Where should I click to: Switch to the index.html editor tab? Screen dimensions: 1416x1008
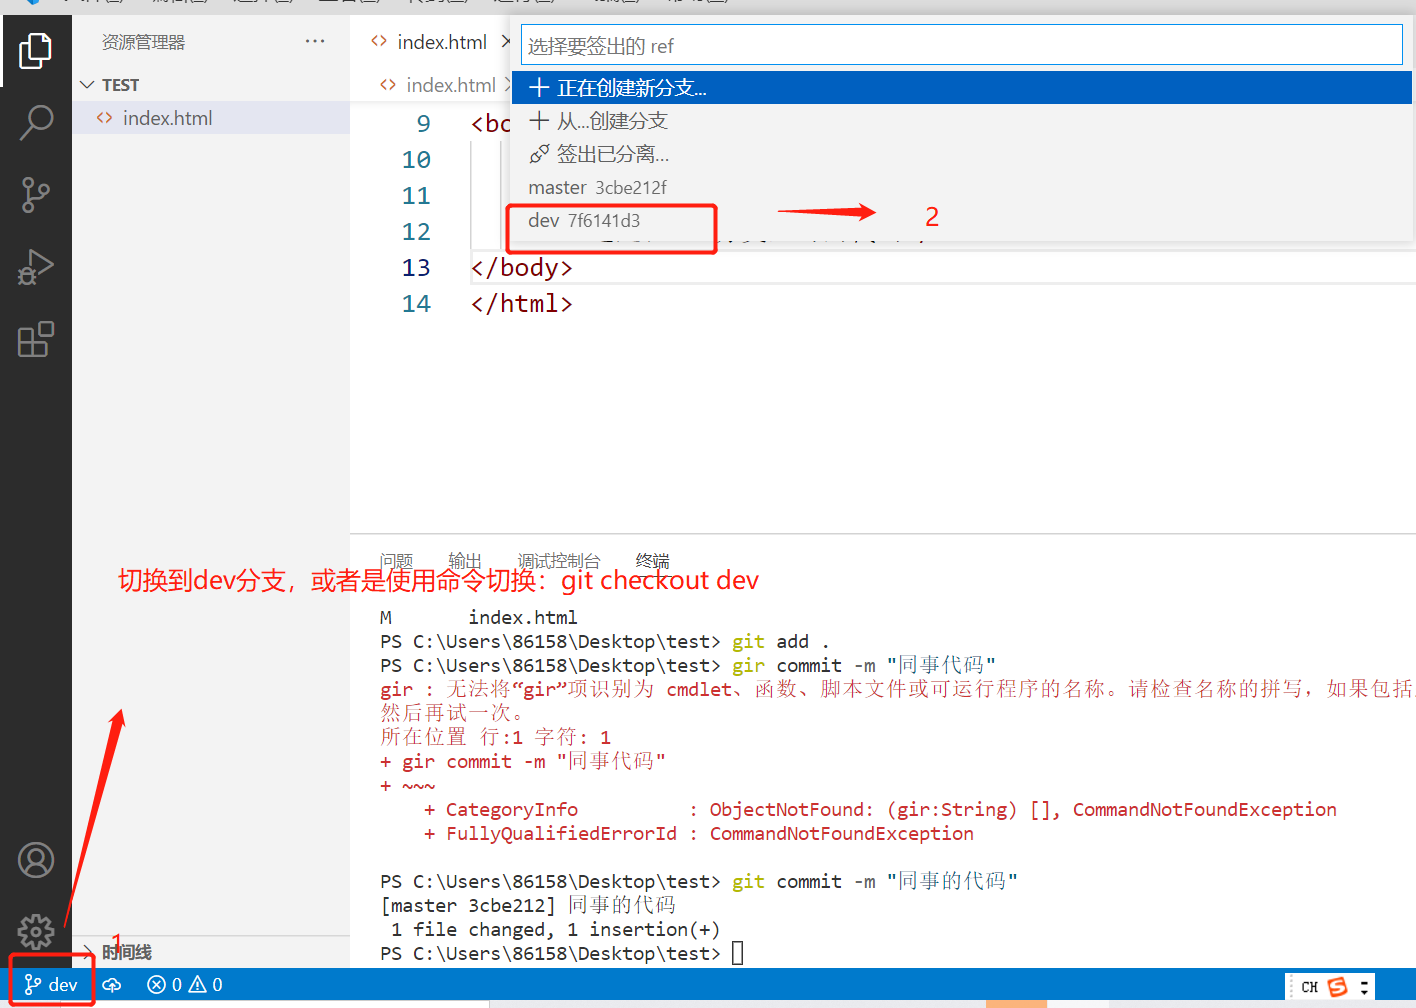(442, 42)
